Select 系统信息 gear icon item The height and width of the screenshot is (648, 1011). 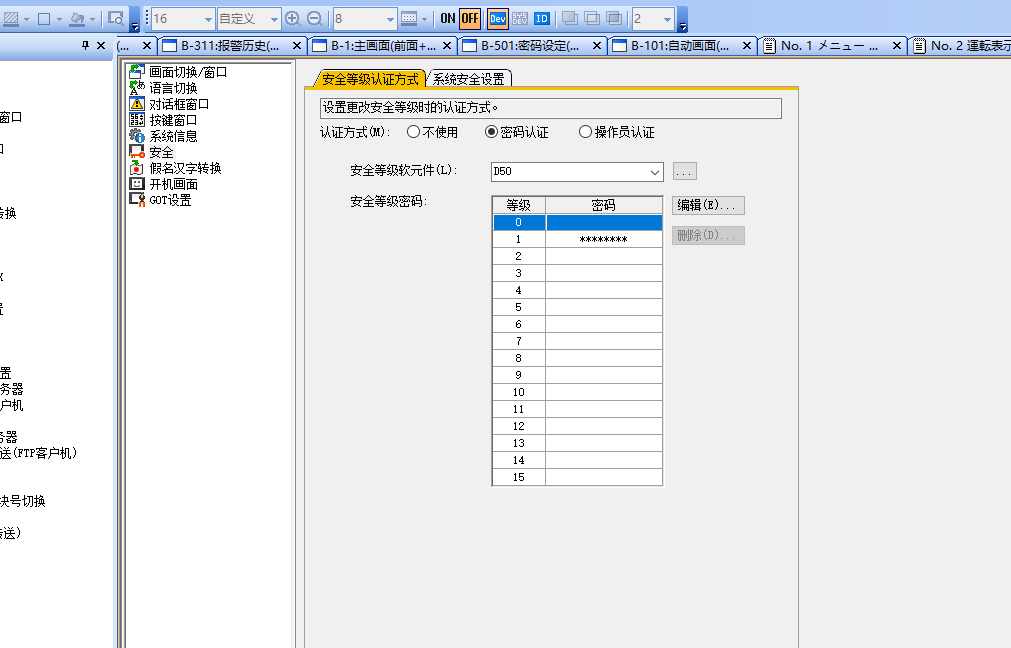(x=172, y=136)
